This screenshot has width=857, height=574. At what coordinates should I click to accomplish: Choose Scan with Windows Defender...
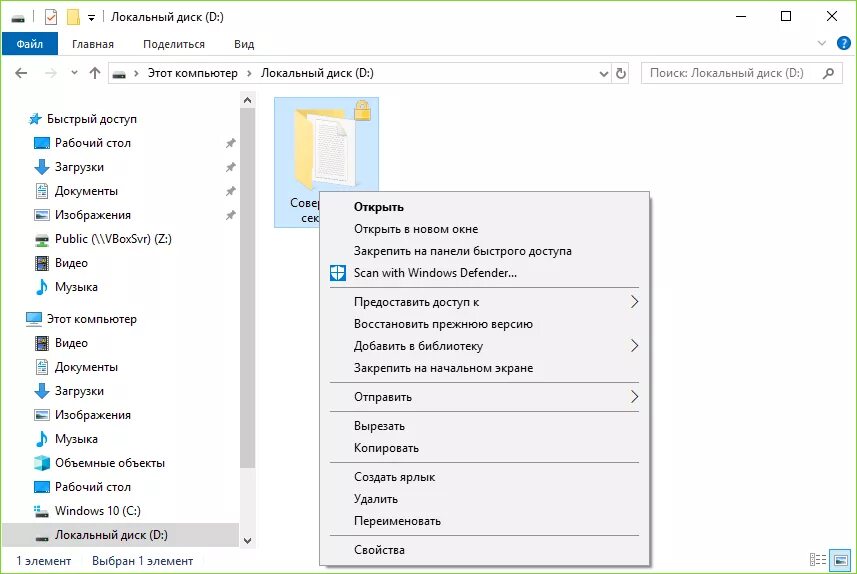pyautogui.click(x=484, y=273)
